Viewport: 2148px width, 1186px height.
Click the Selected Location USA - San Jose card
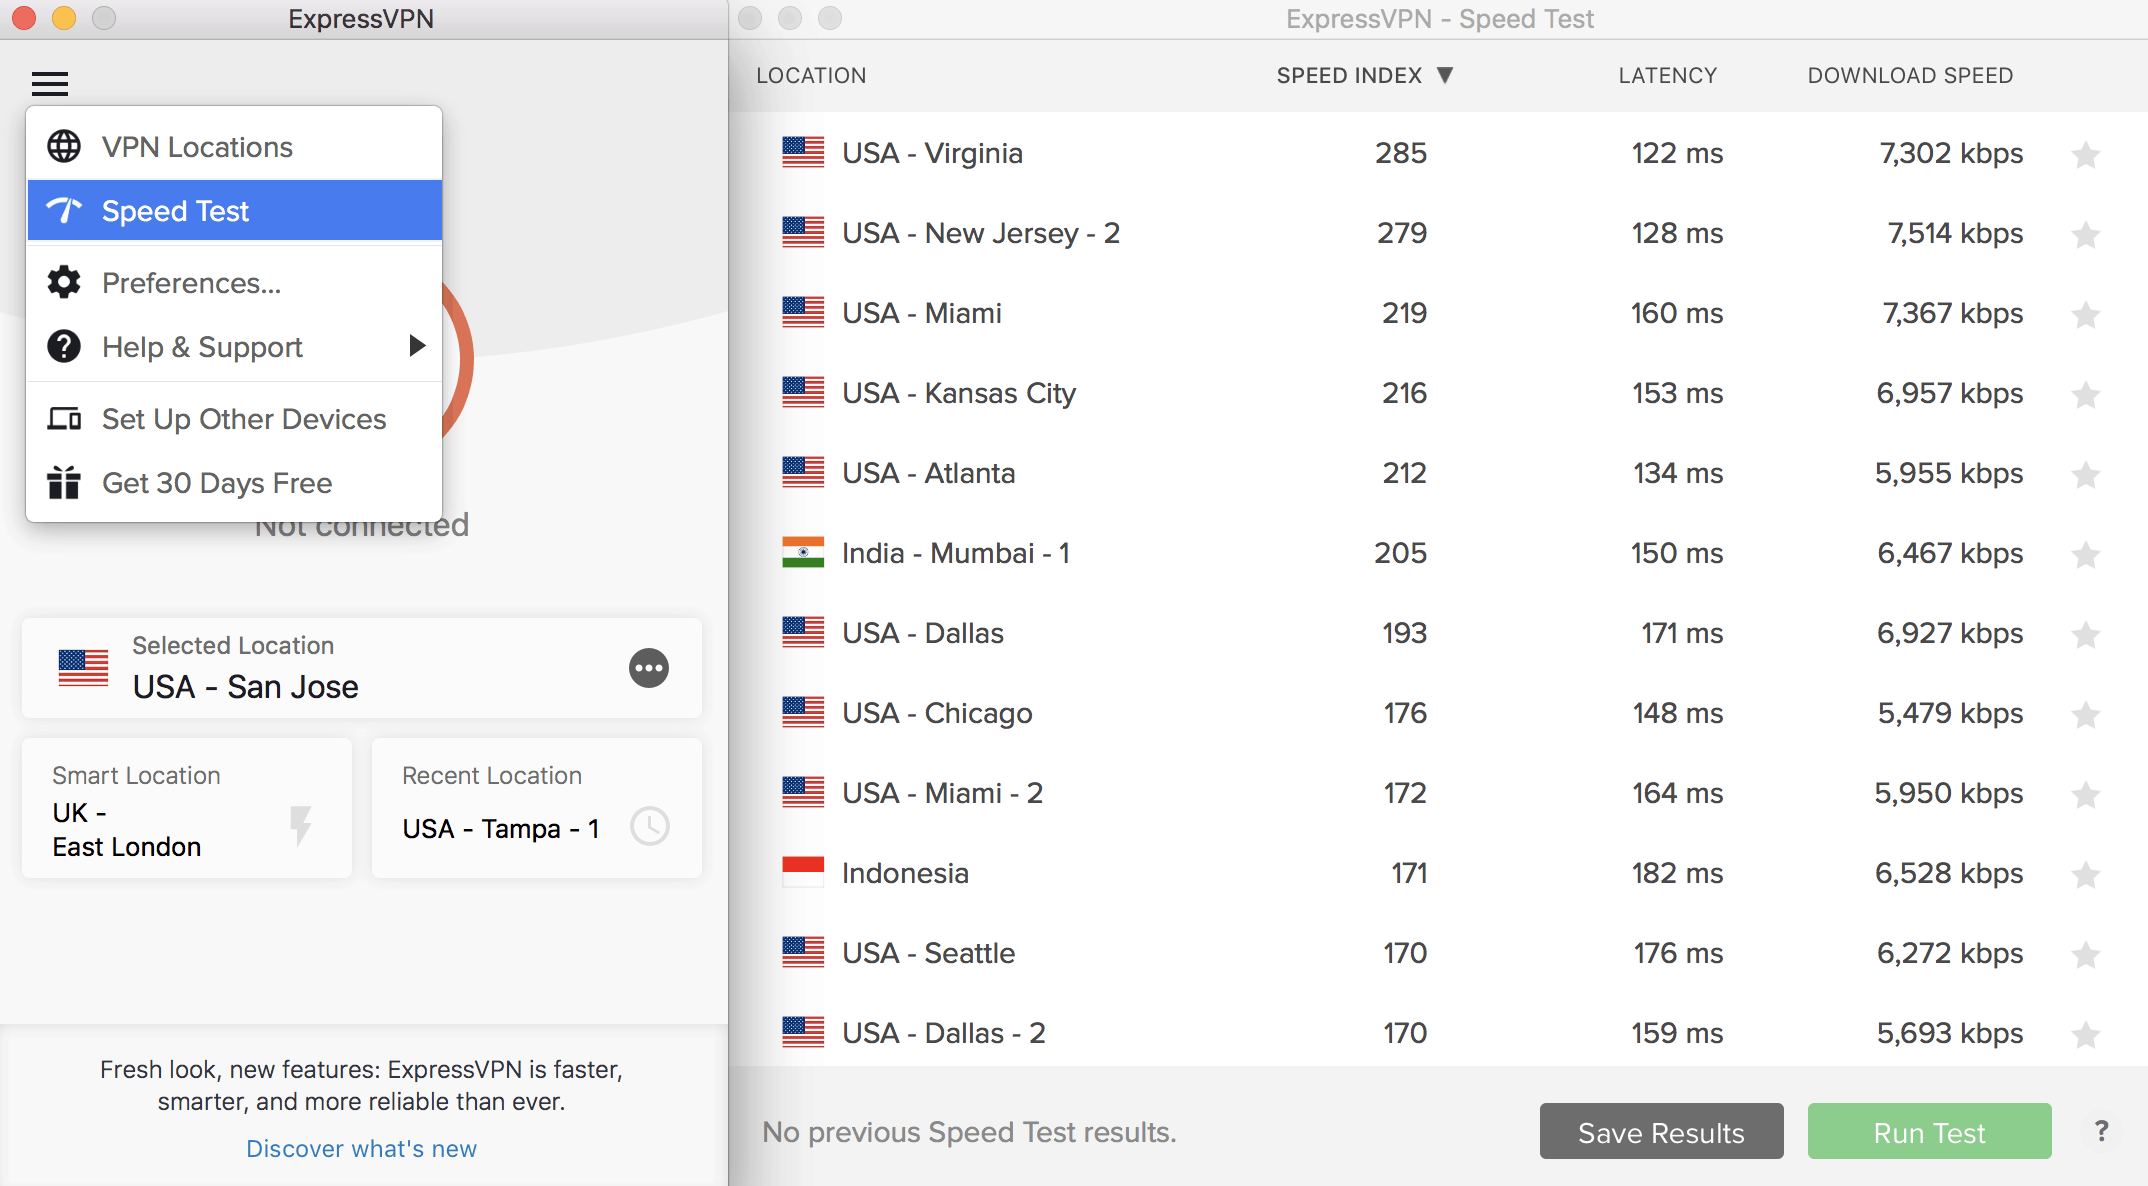tap(362, 668)
